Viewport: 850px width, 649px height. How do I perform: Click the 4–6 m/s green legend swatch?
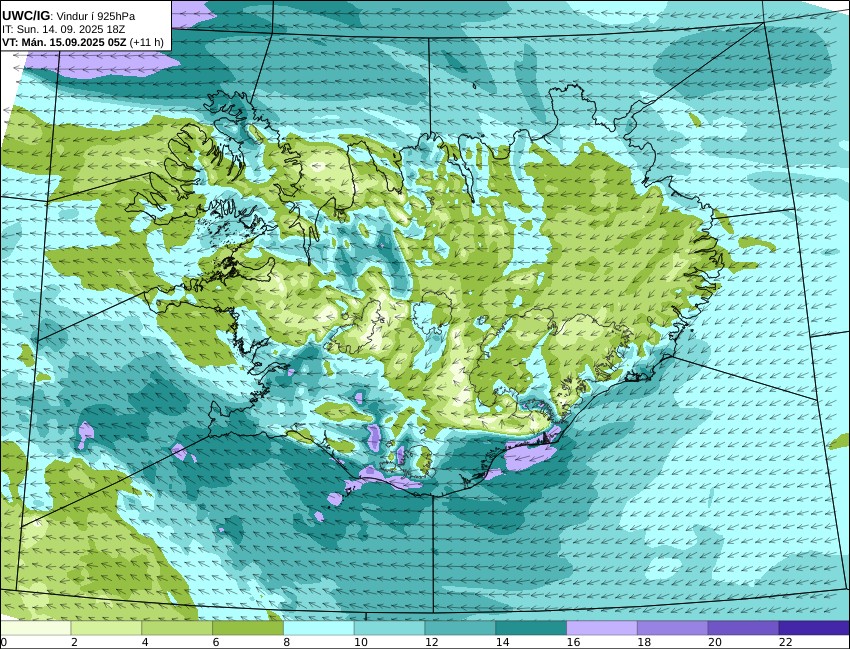click(x=177, y=628)
